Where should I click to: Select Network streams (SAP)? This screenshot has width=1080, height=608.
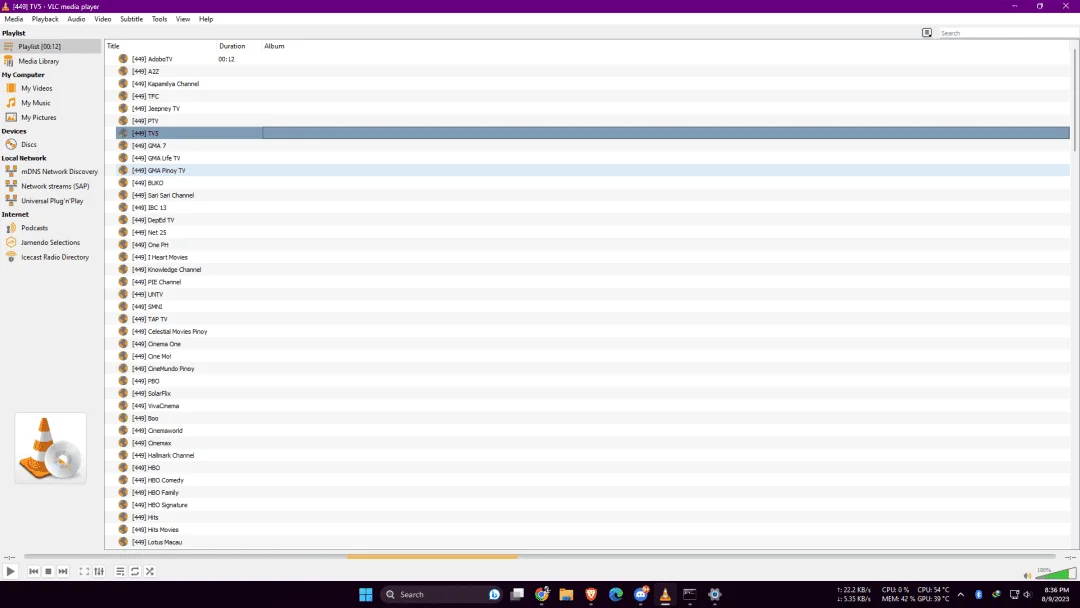tap(51, 187)
